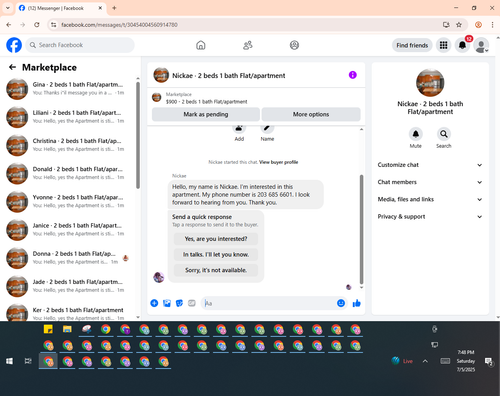Viewport: 500px width, 396px height.
Task: Open a new browser tab
Action: point(114,8)
